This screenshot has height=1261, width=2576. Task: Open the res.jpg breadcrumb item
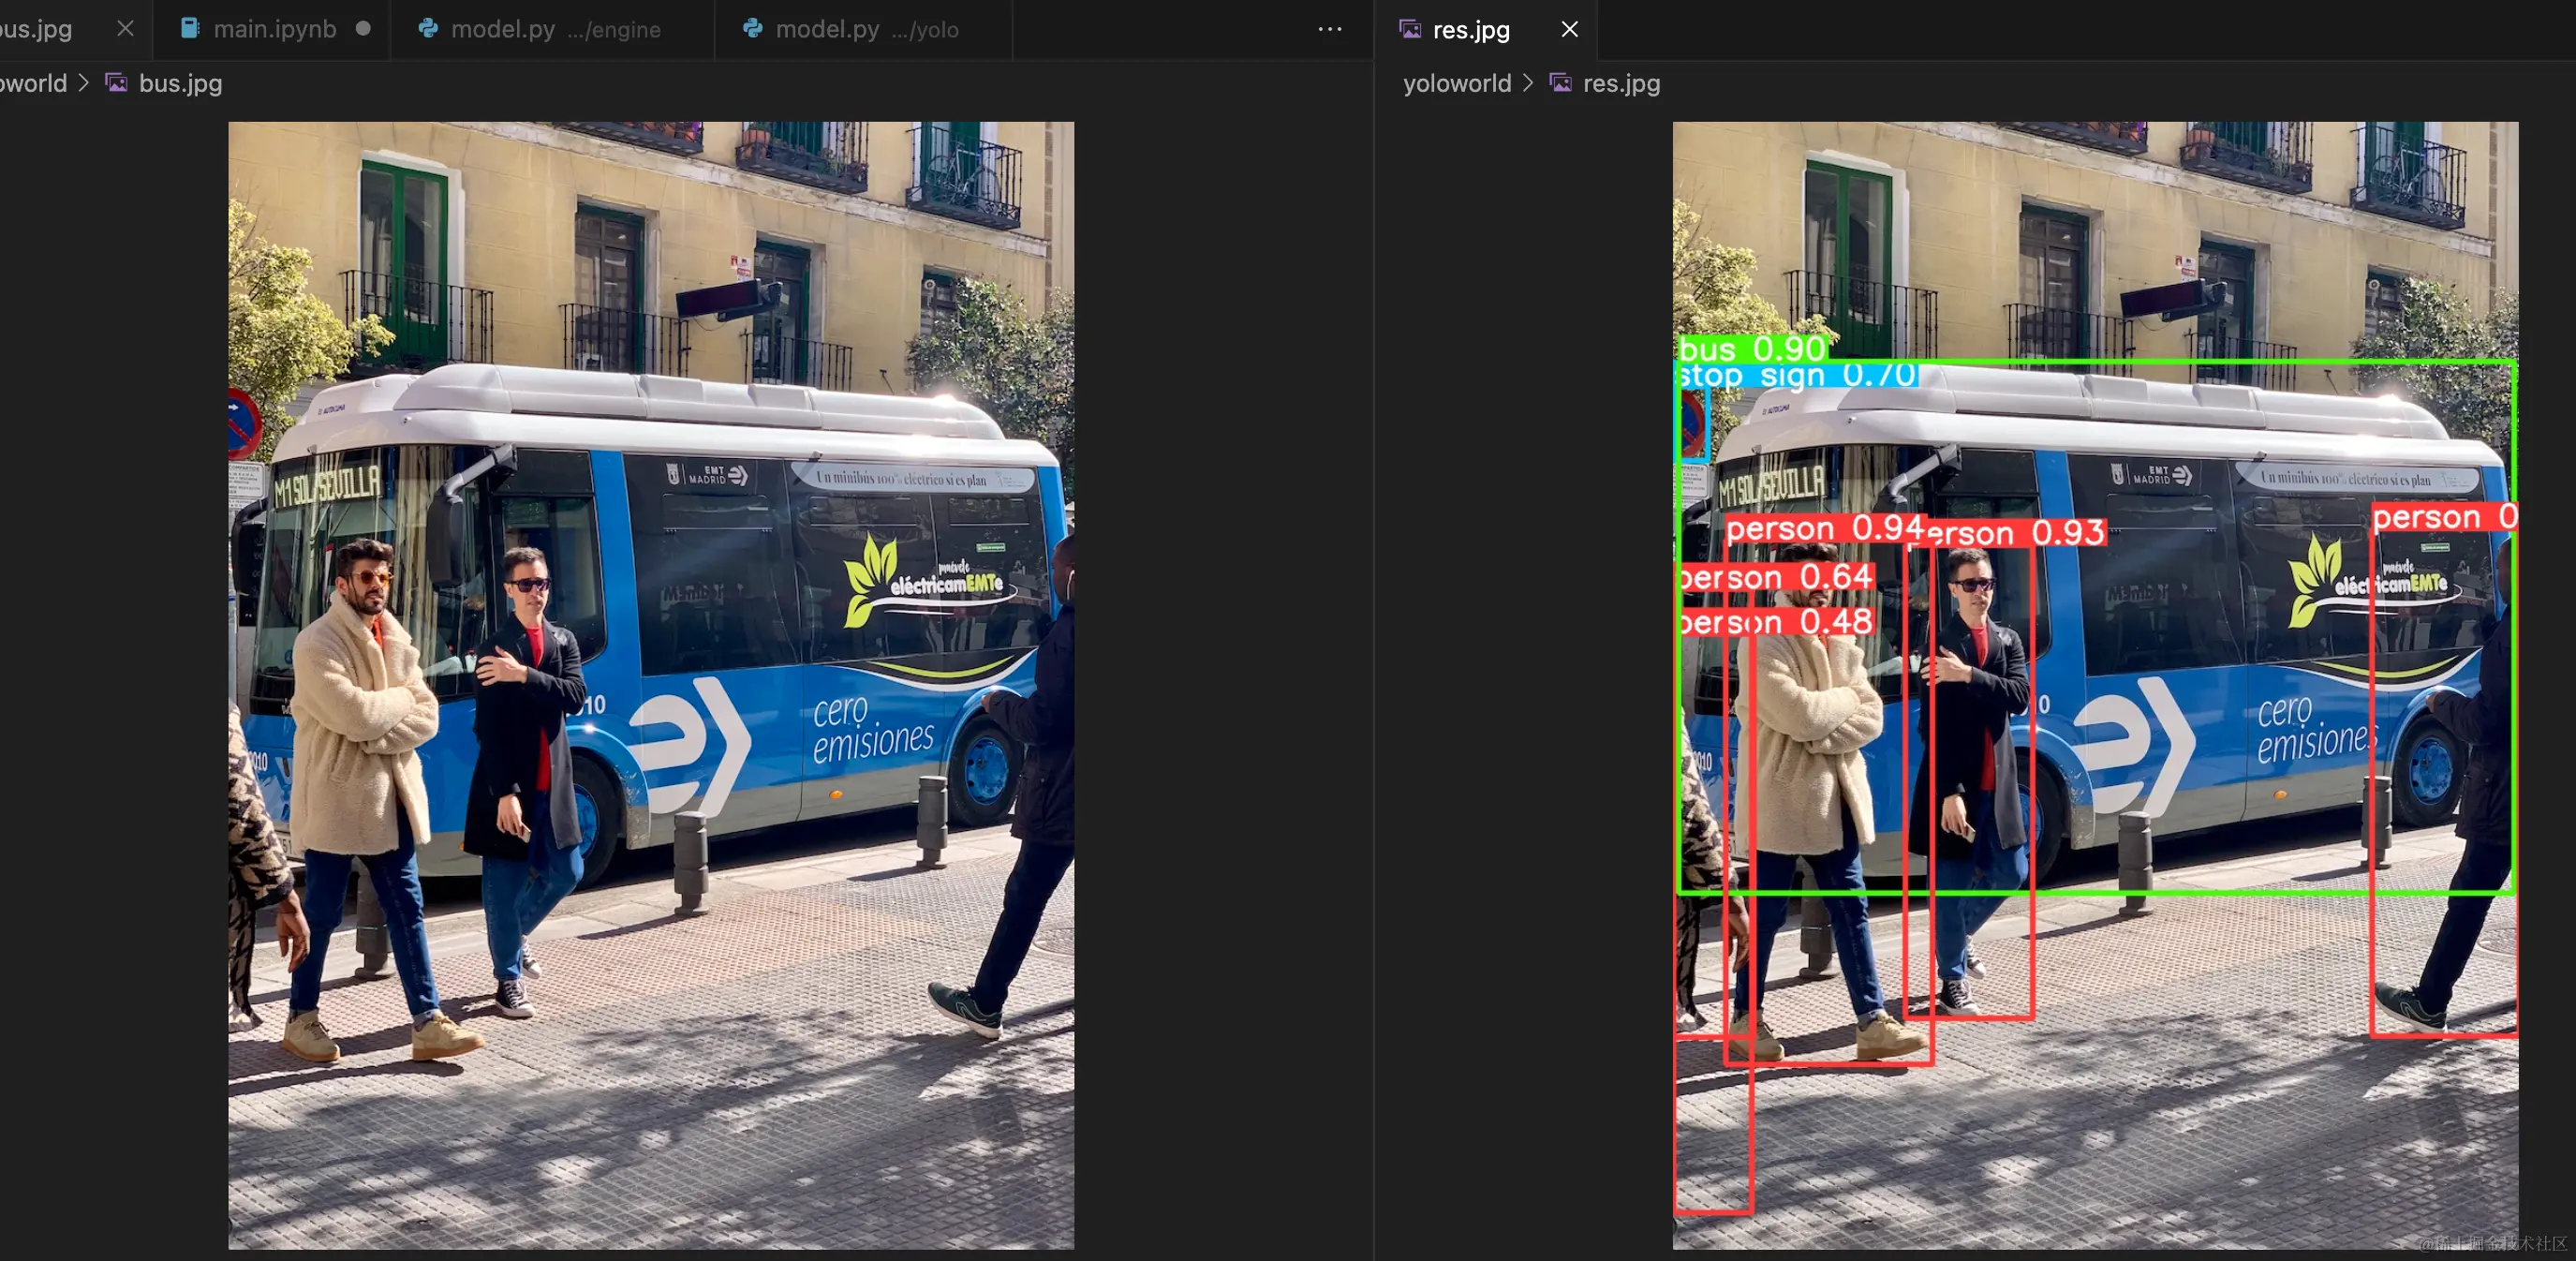1621,83
